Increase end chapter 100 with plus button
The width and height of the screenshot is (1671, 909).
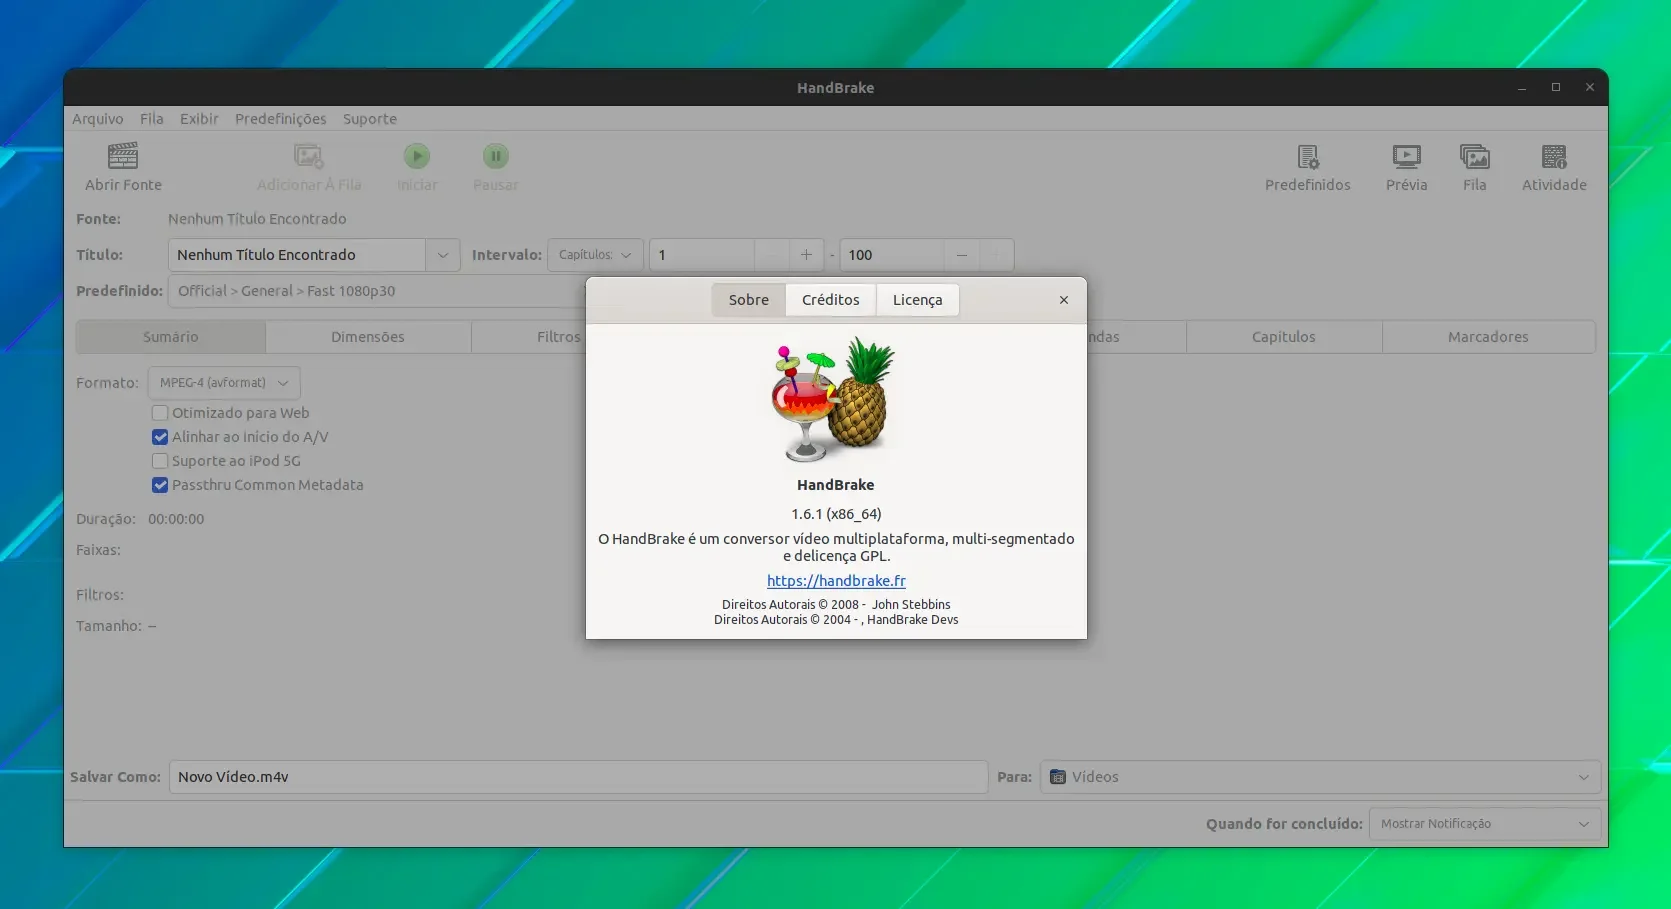pyautogui.click(x=996, y=255)
